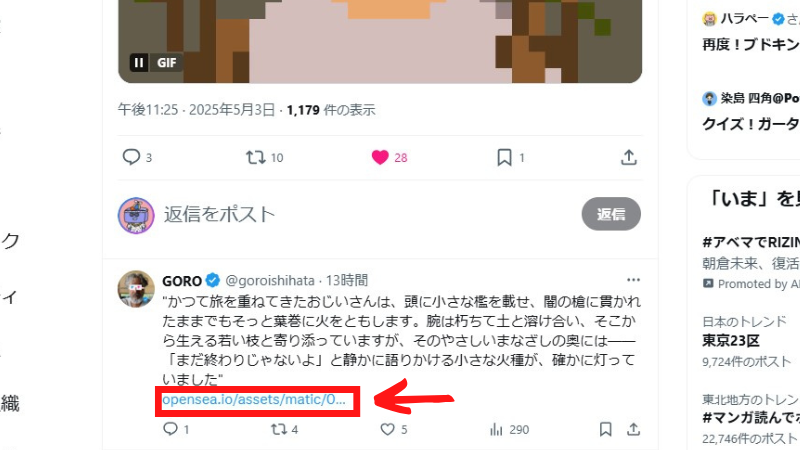The height and width of the screenshot is (450, 800).
Task: Open the opensea.io assets link
Action: [254, 399]
